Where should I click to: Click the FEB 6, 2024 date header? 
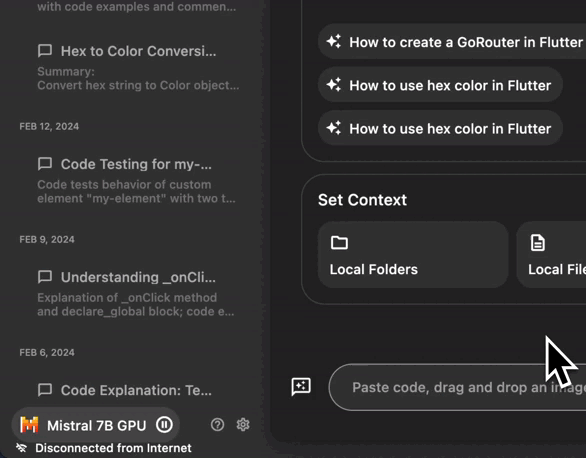(x=47, y=353)
